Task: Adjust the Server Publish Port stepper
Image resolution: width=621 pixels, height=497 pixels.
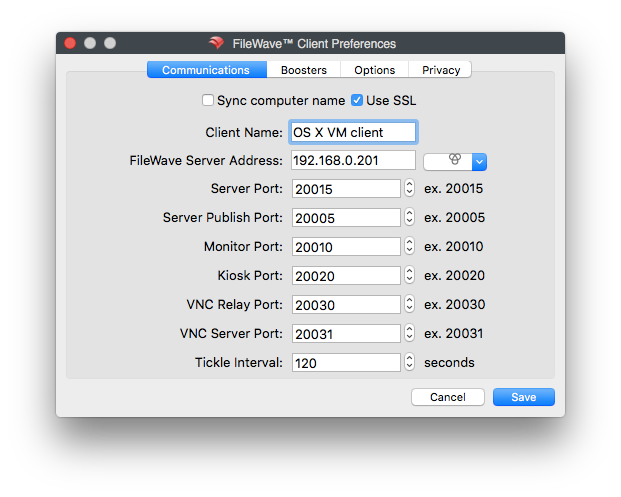Action: pos(410,217)
